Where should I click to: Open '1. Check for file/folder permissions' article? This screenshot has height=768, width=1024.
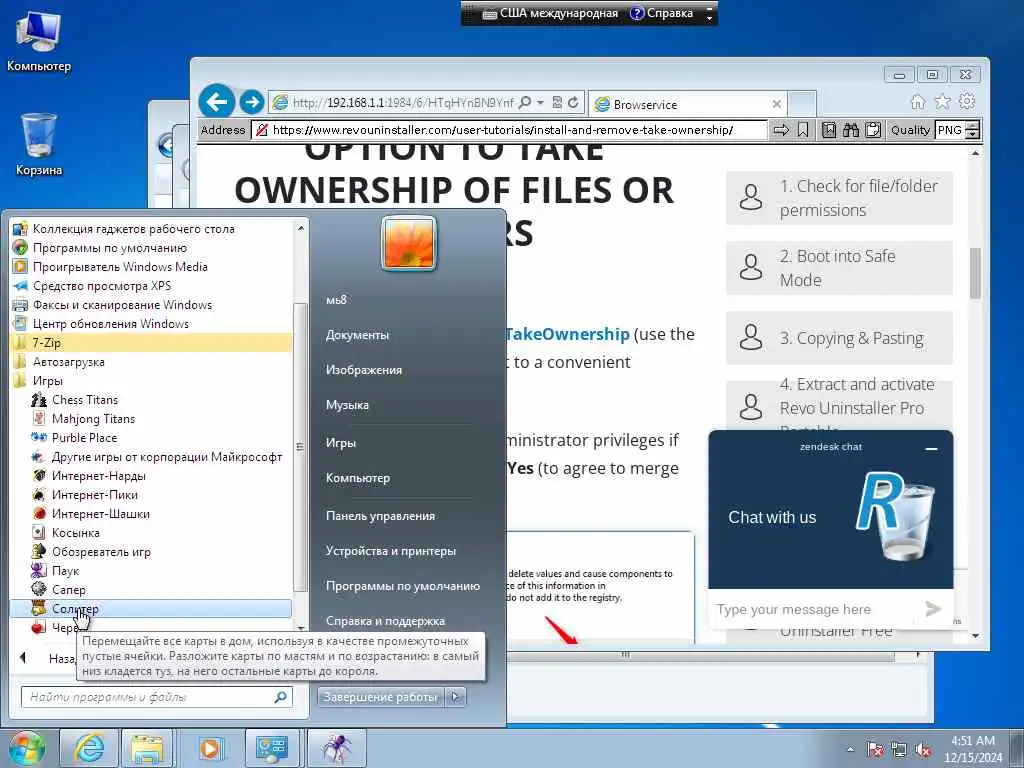839,198
